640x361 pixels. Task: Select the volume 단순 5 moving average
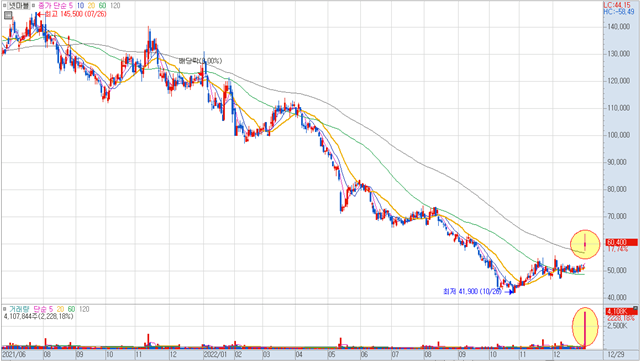(43, 309)
